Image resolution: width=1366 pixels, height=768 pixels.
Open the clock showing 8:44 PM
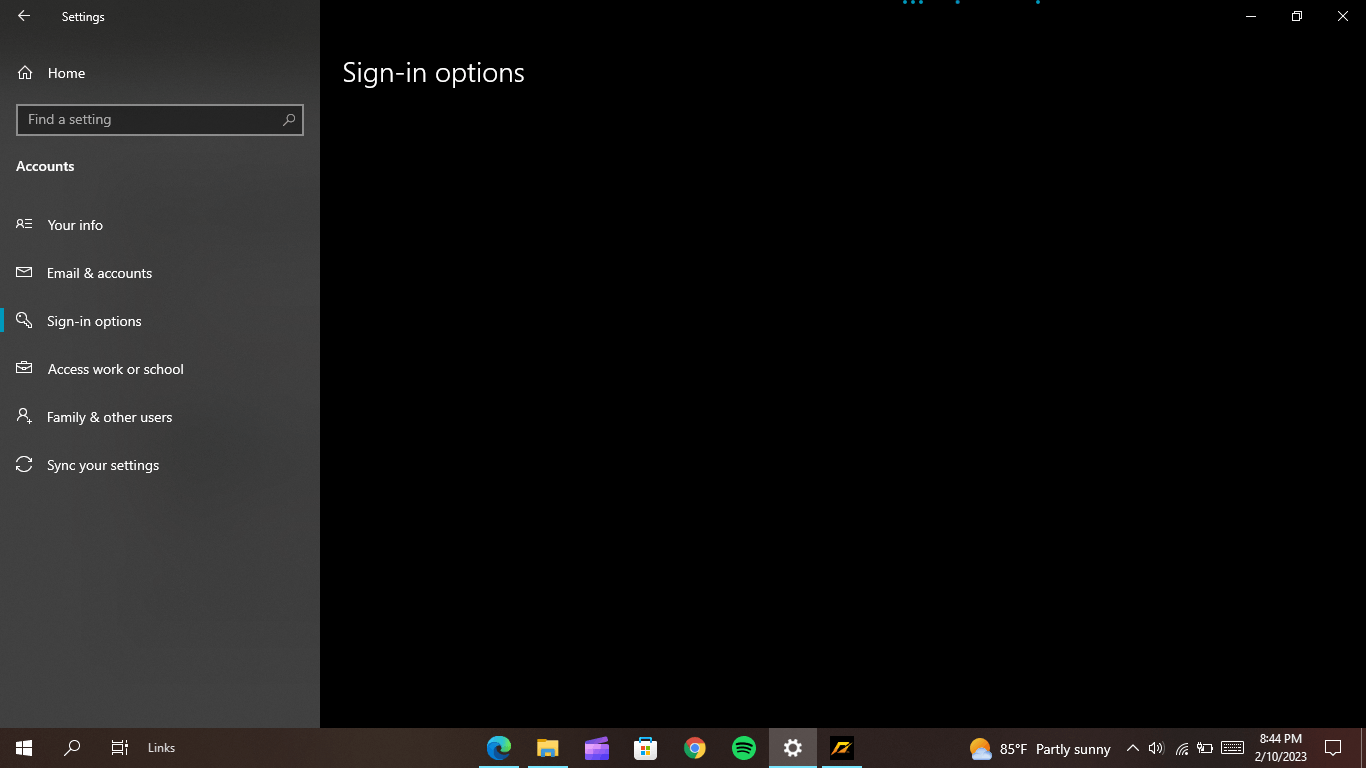pyautogui.click(x=1281, y=748)
